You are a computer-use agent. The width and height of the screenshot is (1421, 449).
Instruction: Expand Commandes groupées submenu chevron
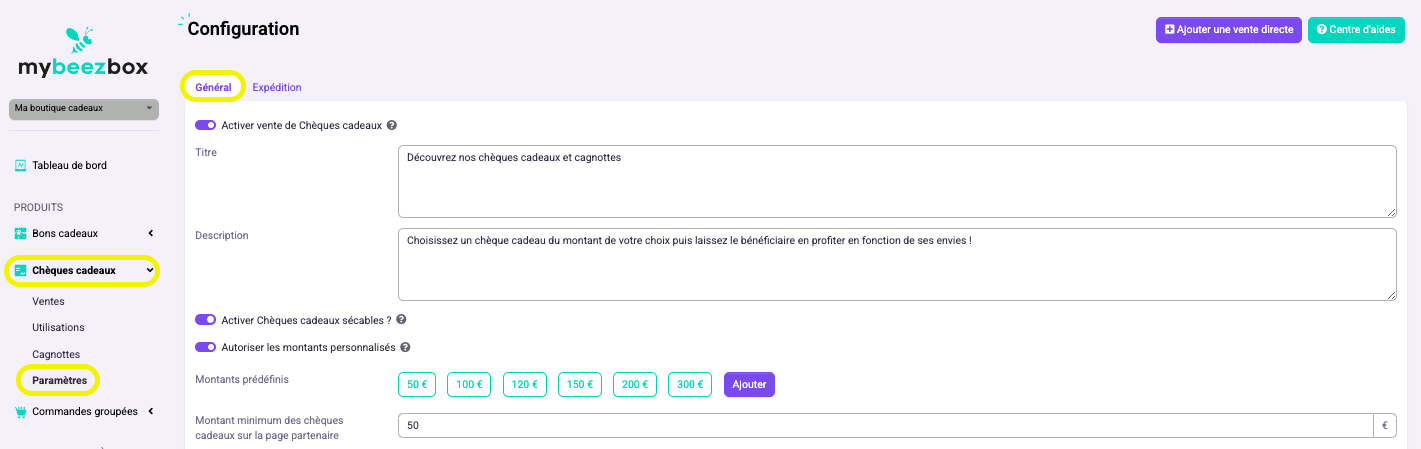[151, 411]
